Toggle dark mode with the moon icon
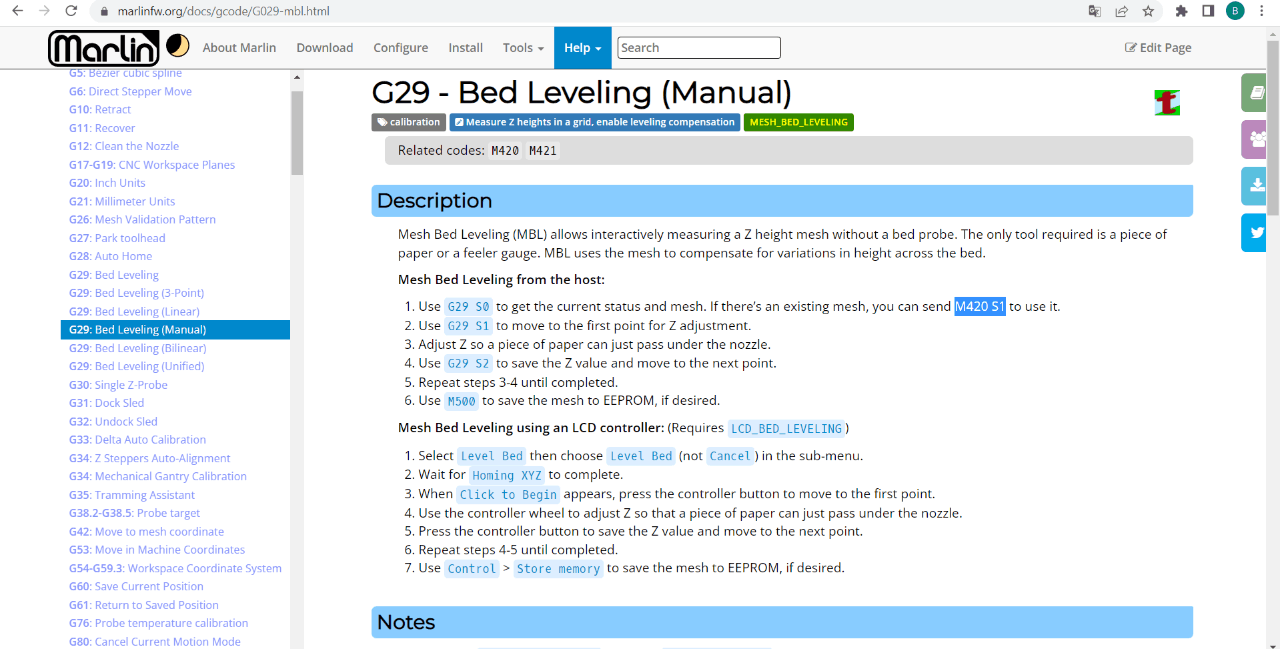This screenshot has height=649, width=1280. coord(177,46)
